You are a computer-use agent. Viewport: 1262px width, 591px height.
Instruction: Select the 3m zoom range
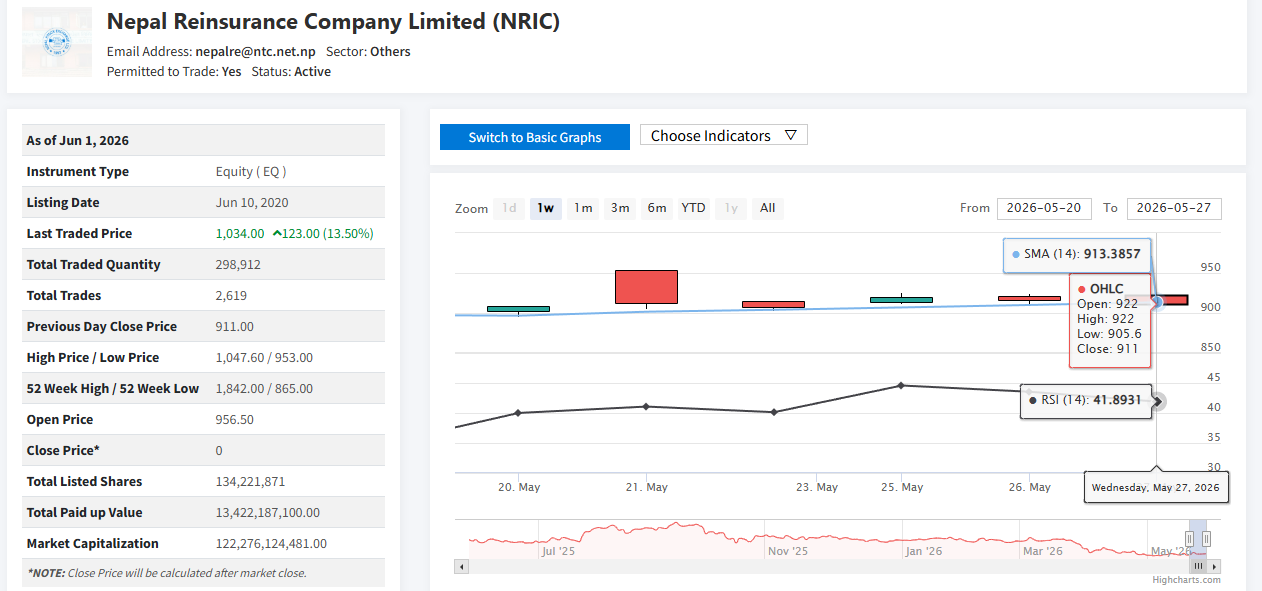620,208
